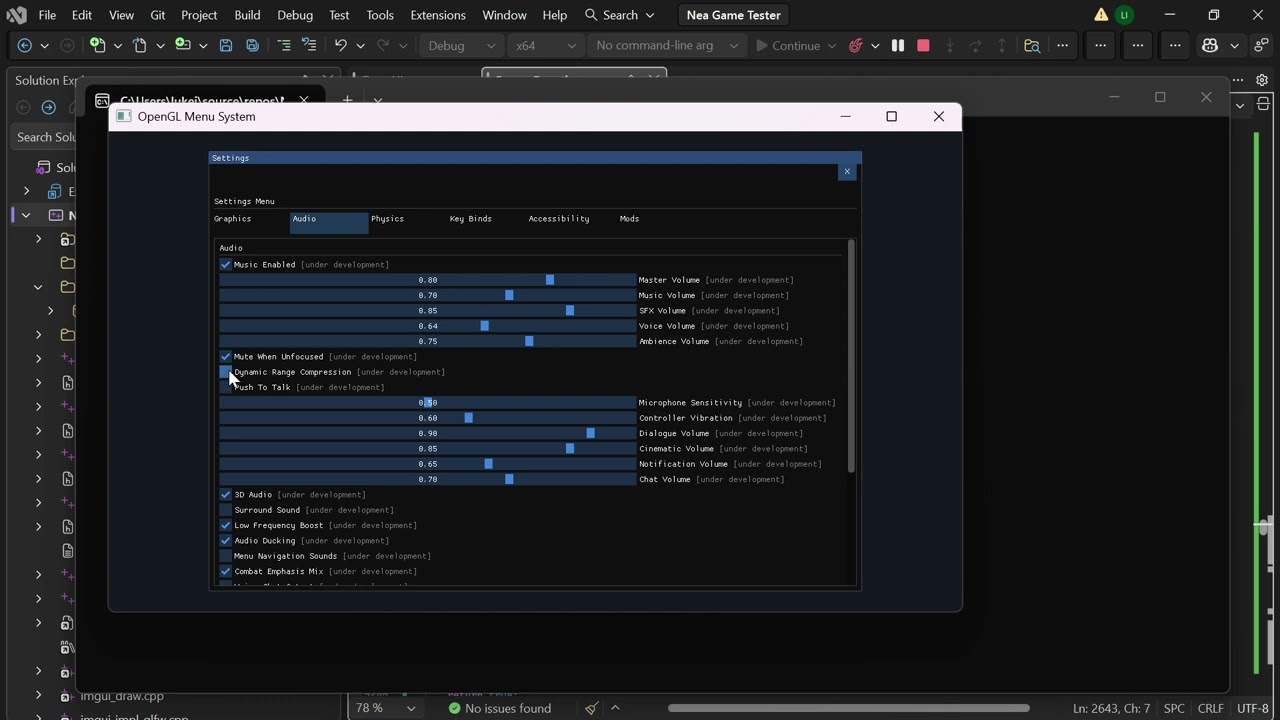
Task: Open the x64 platform dropdown
Action: [x=544, y=45]
